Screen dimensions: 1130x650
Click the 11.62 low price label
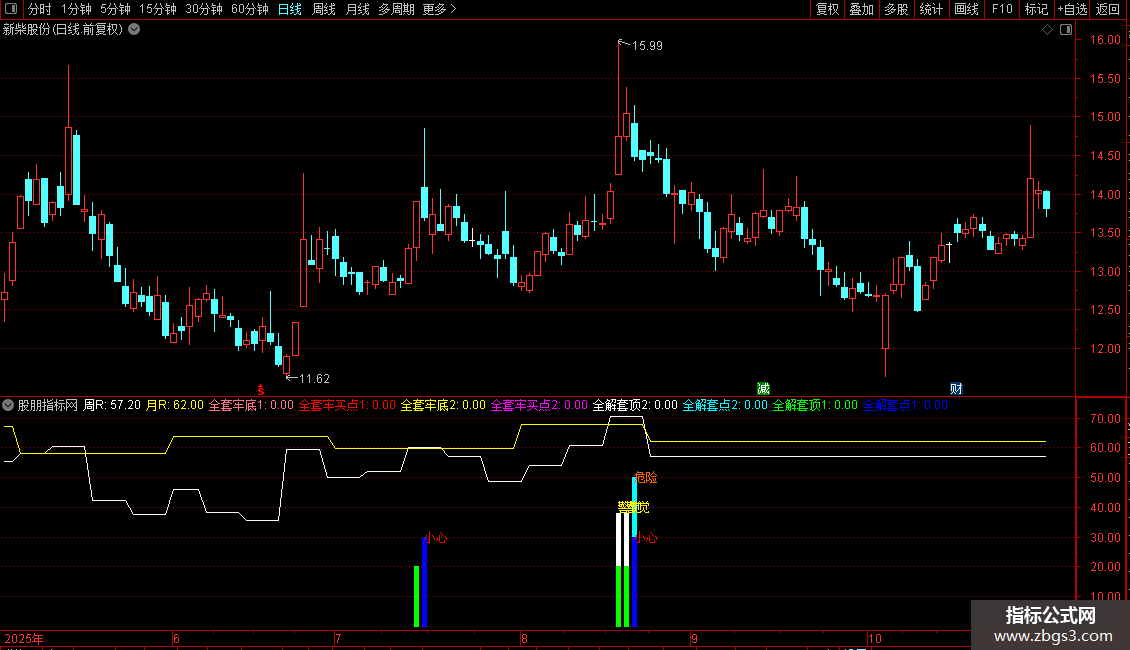pos(314,378)
